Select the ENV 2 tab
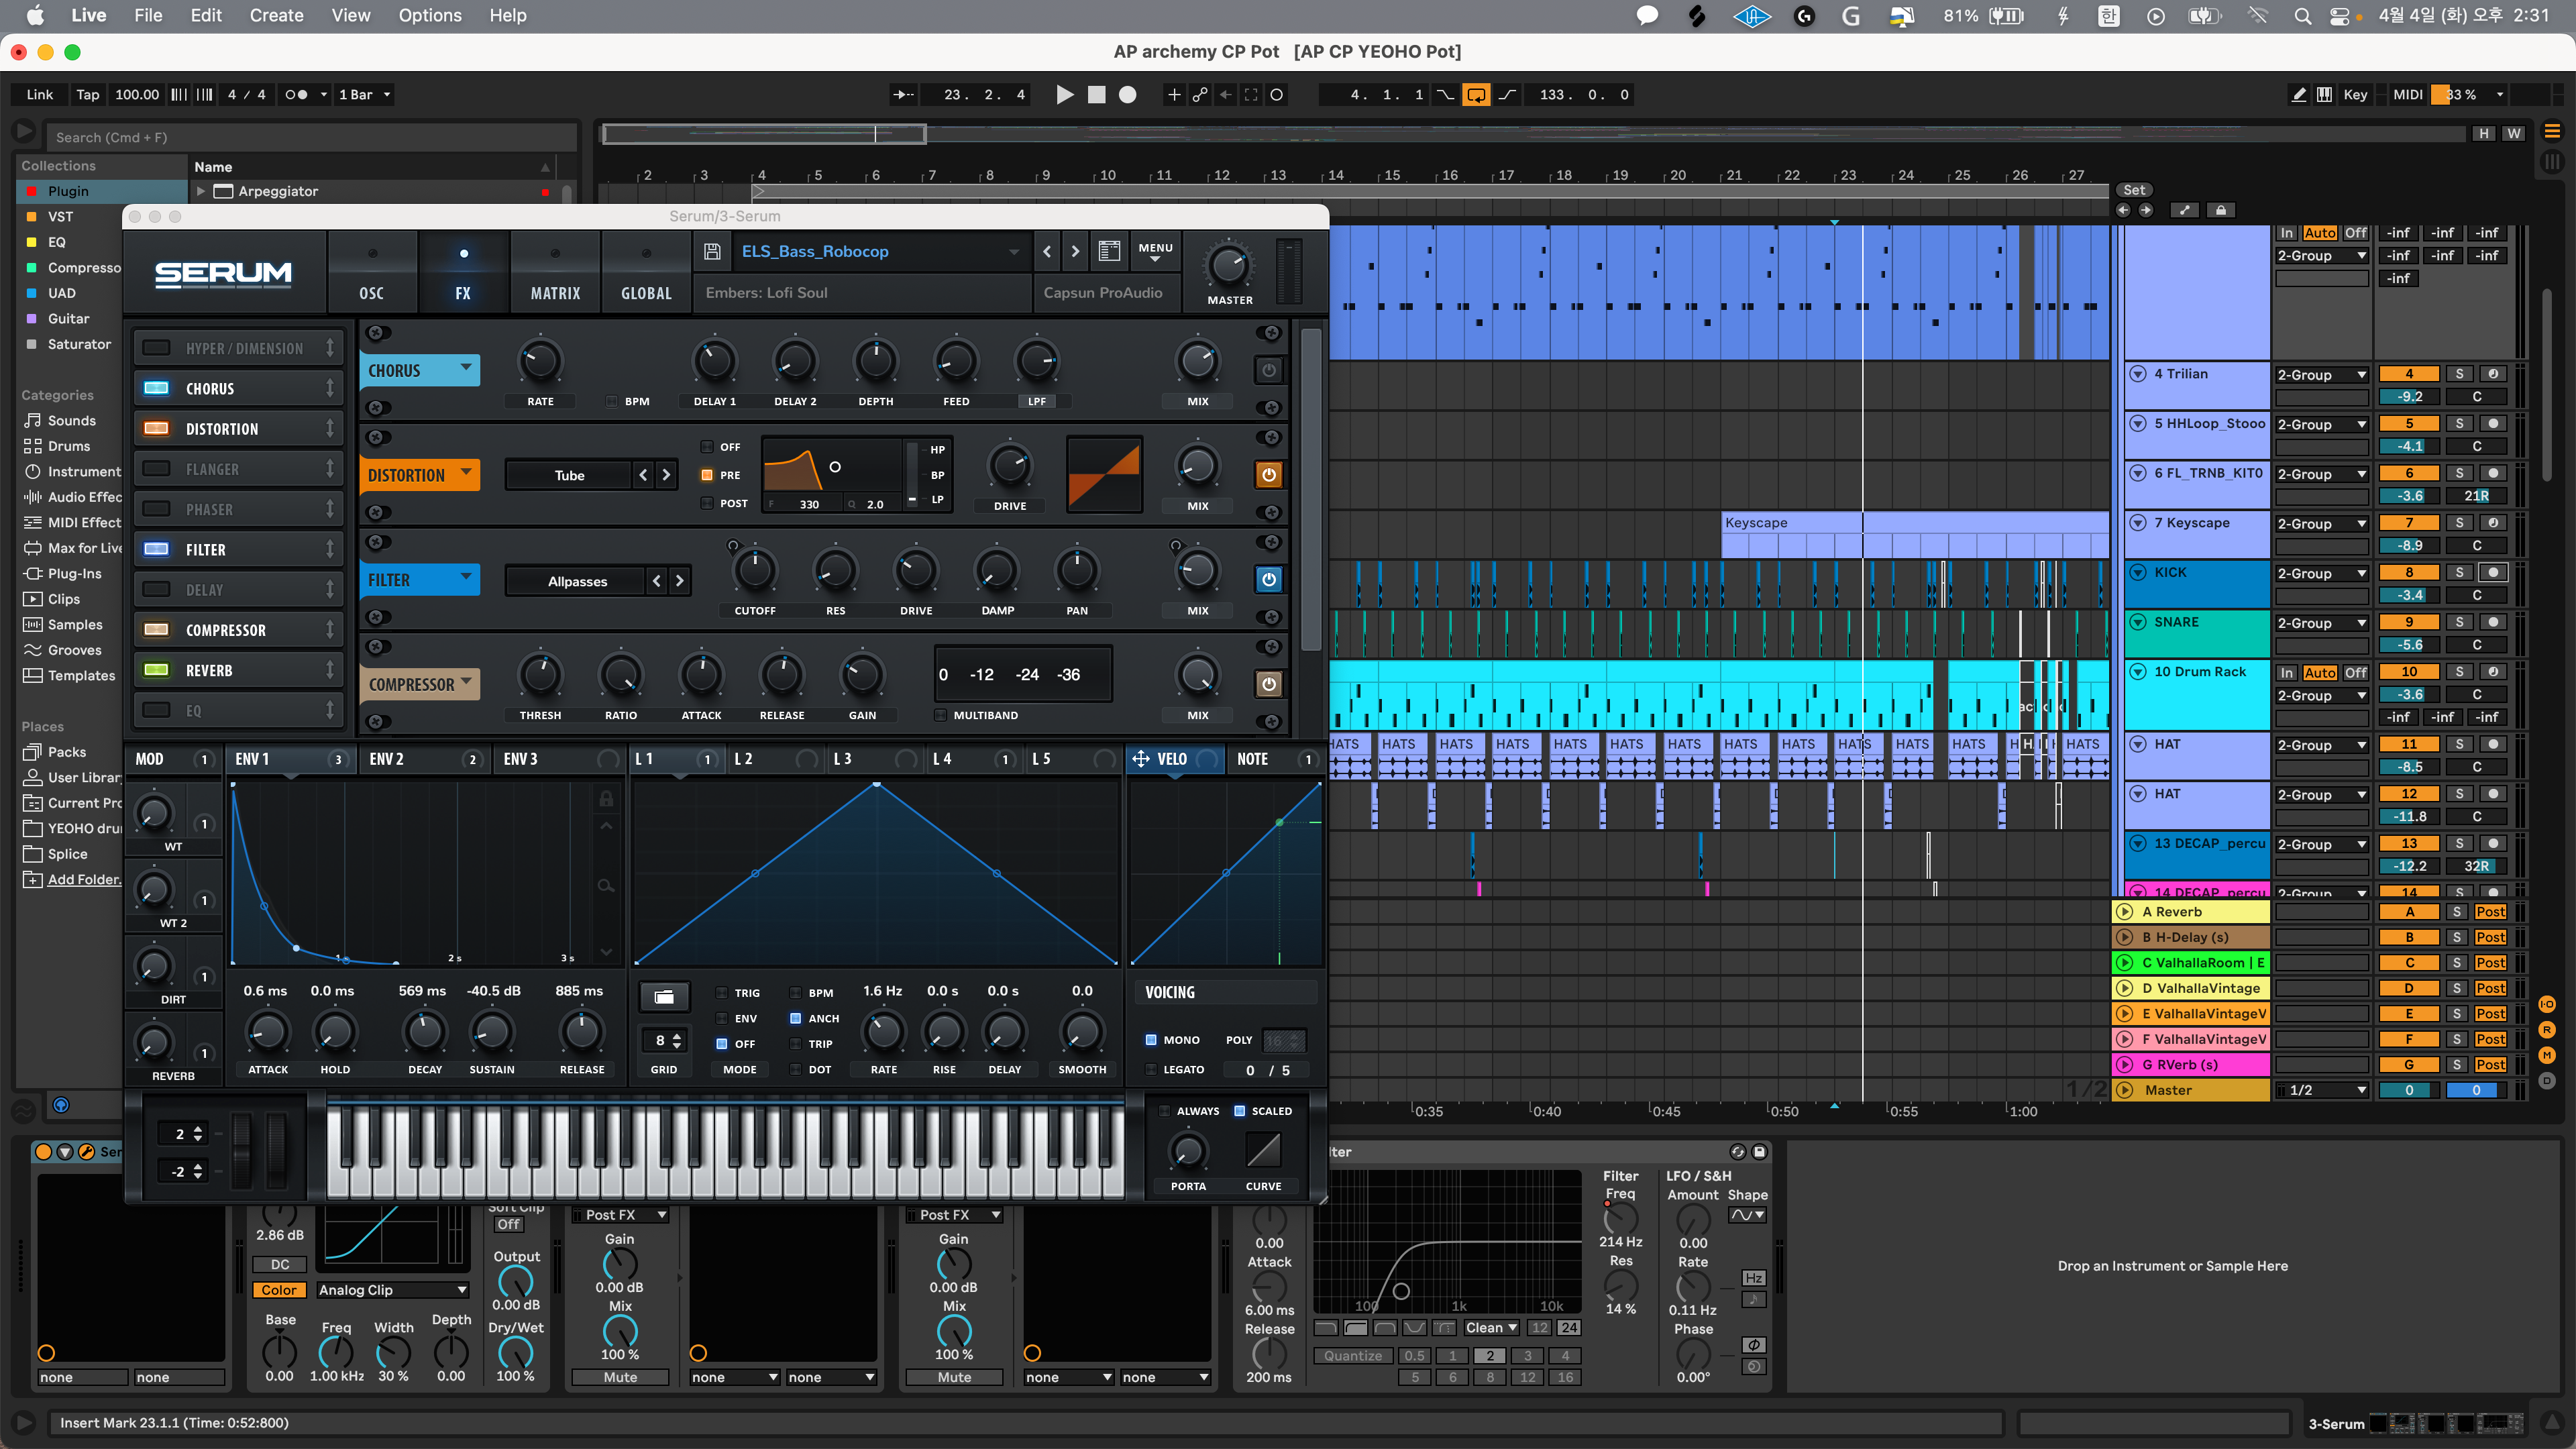The width and height of the screenshot is (2576, 1449). (x=425, y=759)
